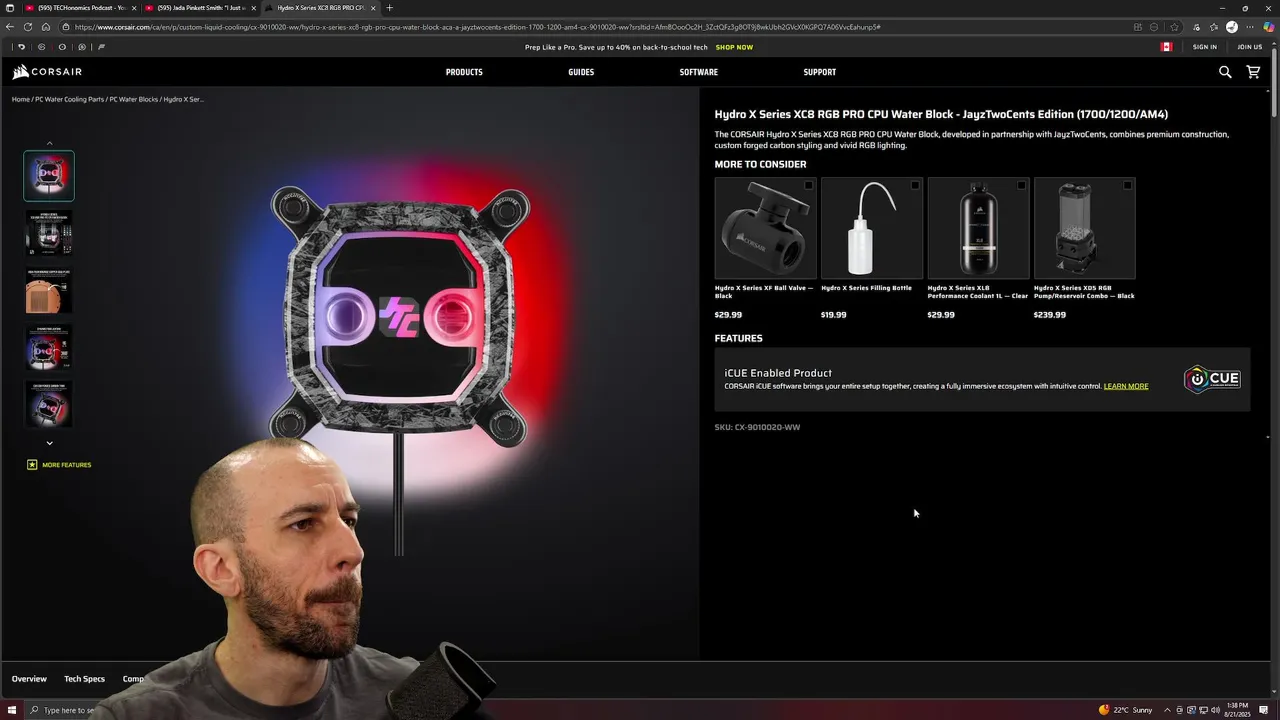Screen dimensions: 1280x720
Task: Move thumbnail gallery down with arrow
Action: (x=49, y=443)
